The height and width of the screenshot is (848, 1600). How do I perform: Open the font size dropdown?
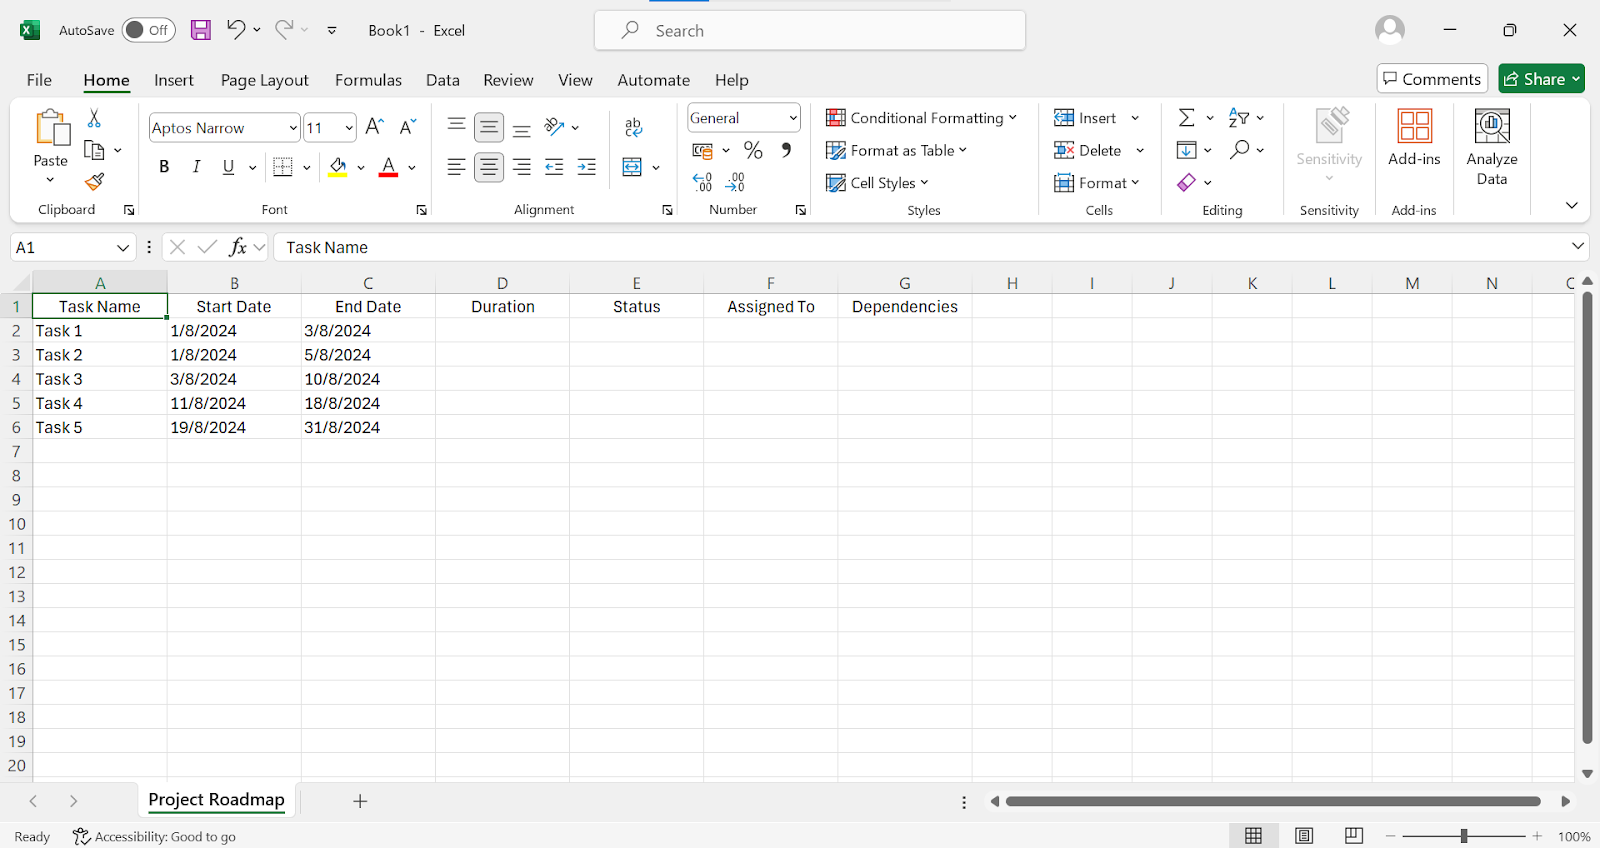tap(349, 128)
